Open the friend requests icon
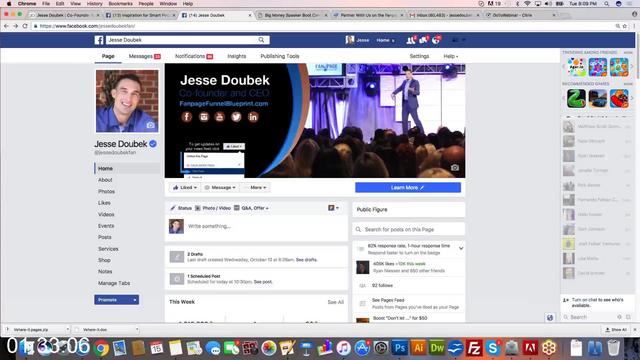The height and width of the screenshot is (360, 640). click(x=411, y=40)
